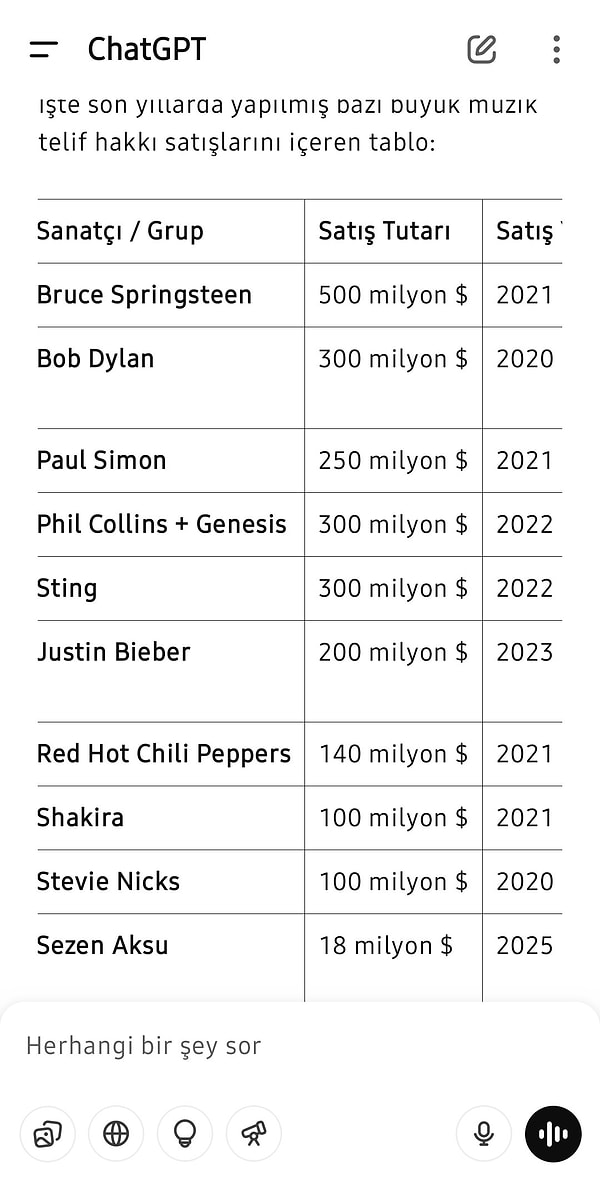Viewport: 600px width, 1183px height.
Task: Toggle the telescope deep research option
Action: [254, 1133]
